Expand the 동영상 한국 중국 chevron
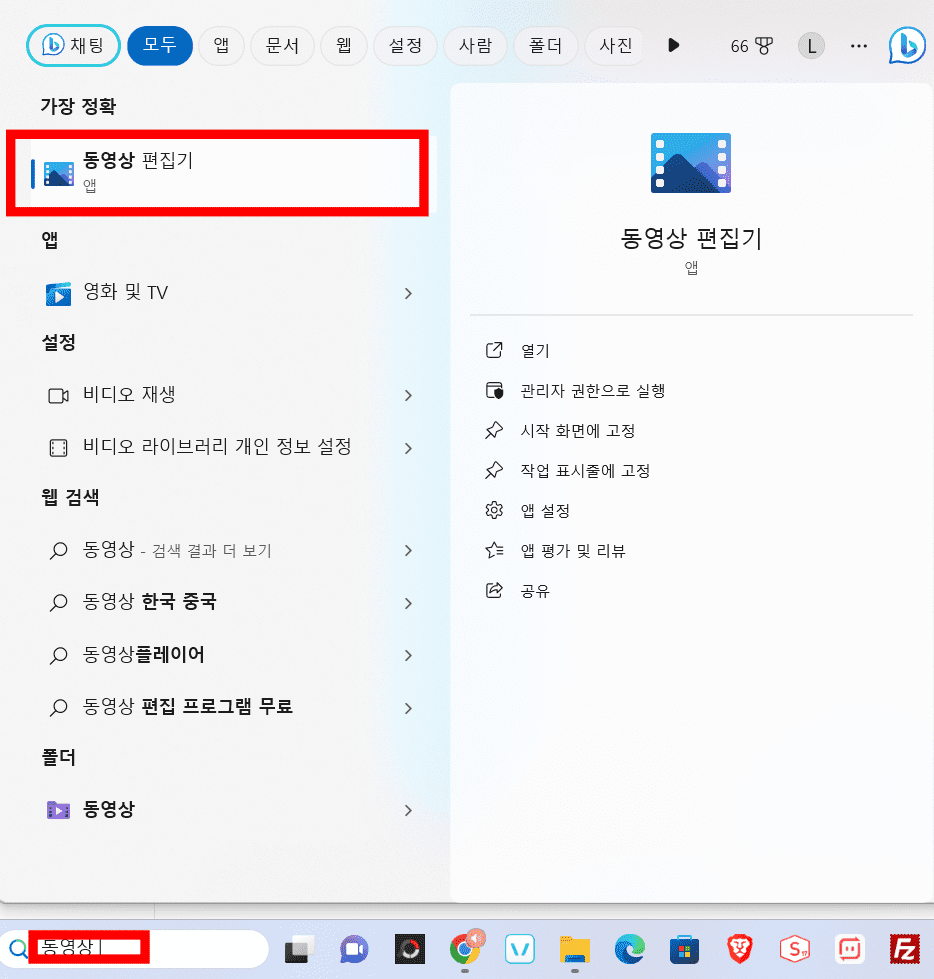Image resolution: width=934 pixels, height=979 pixels. [x=408, y=603]
